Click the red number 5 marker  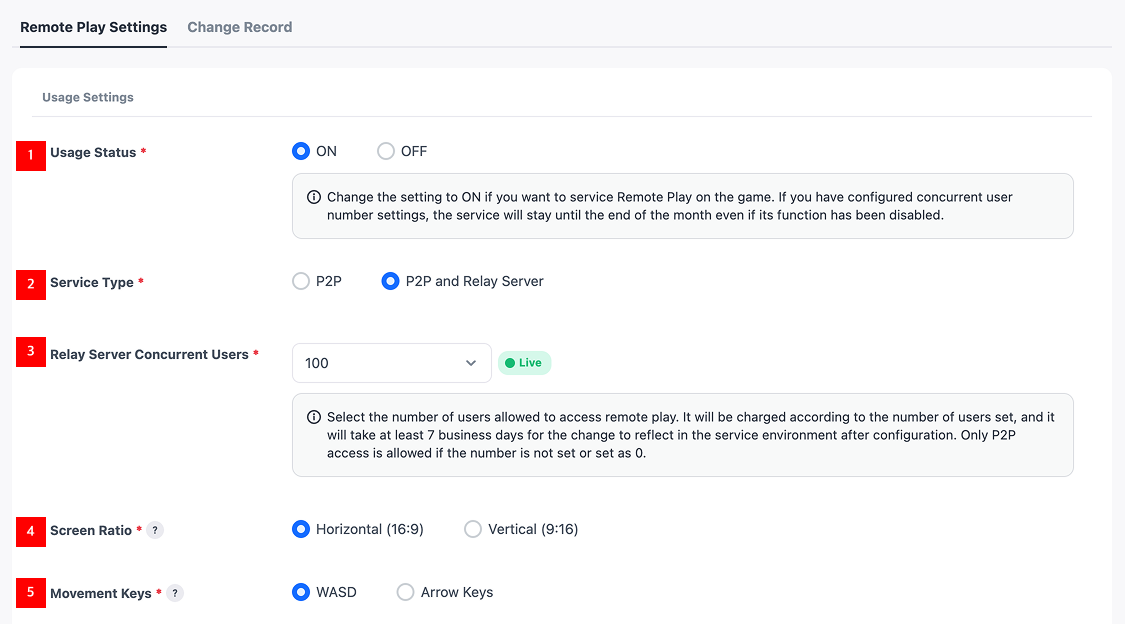coord(31,592)
